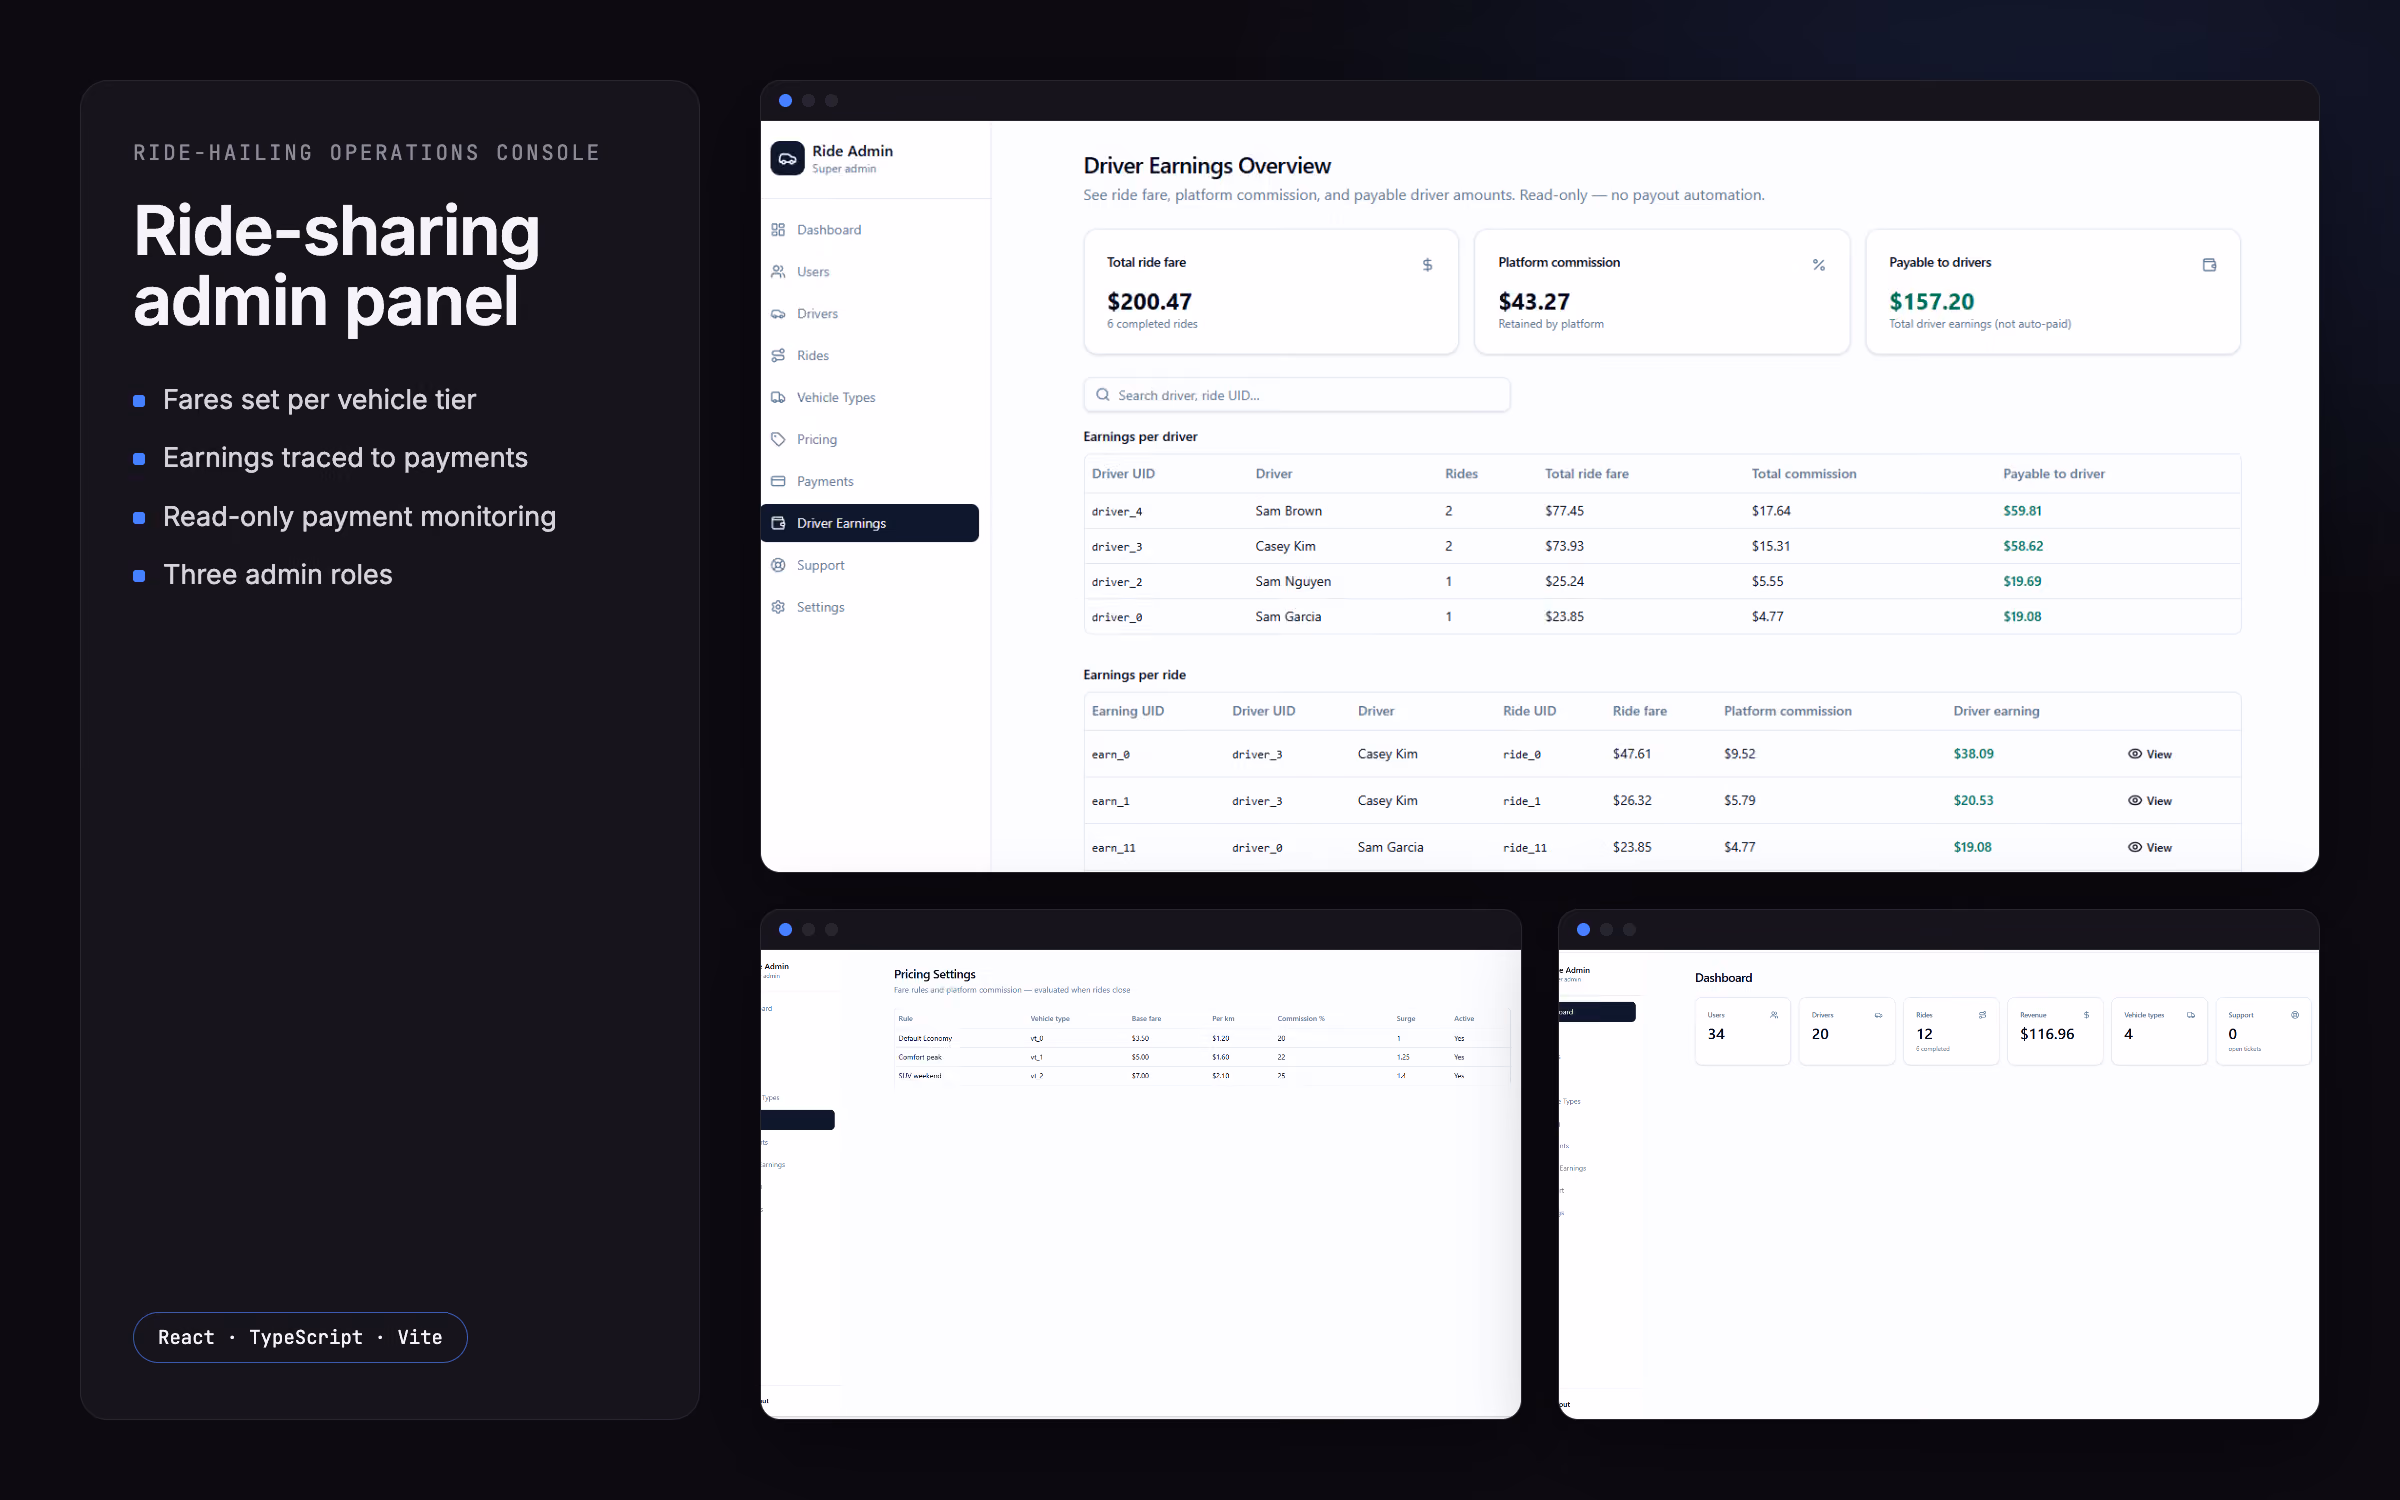Click the Users people icon in sidebar
This screenshot has height=1500, width=2400.
pyautogui.click(x=778, y=272)
